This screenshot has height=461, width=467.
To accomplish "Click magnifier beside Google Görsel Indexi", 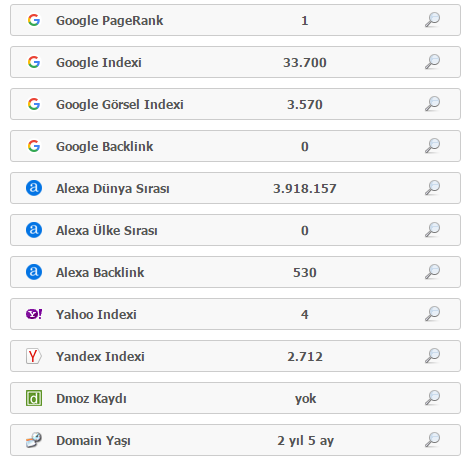I will [x=432, y=104].
